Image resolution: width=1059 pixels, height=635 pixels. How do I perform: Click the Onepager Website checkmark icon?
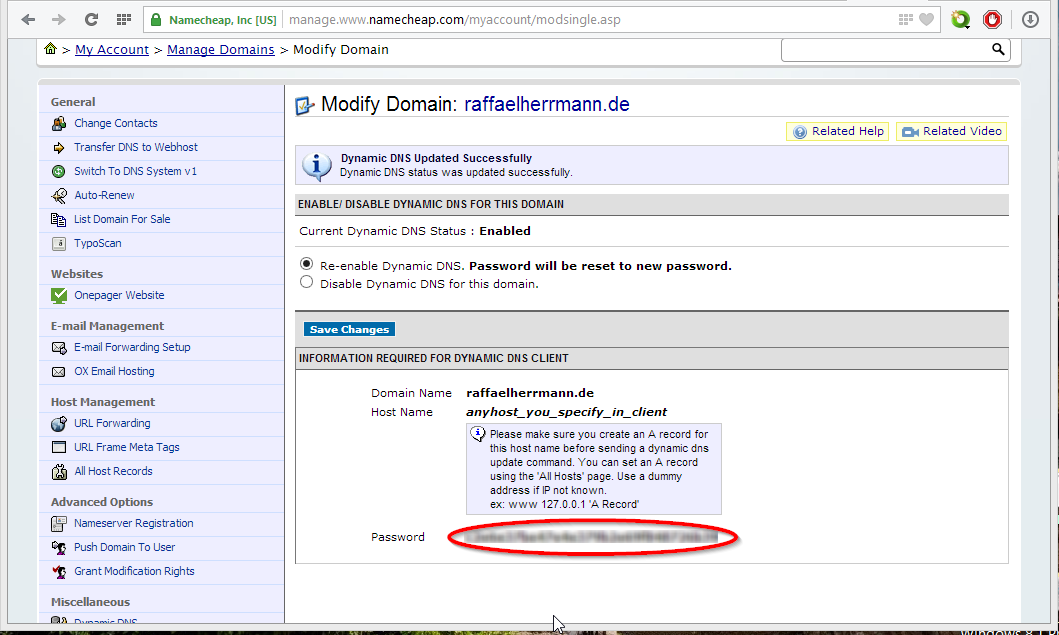59,295
